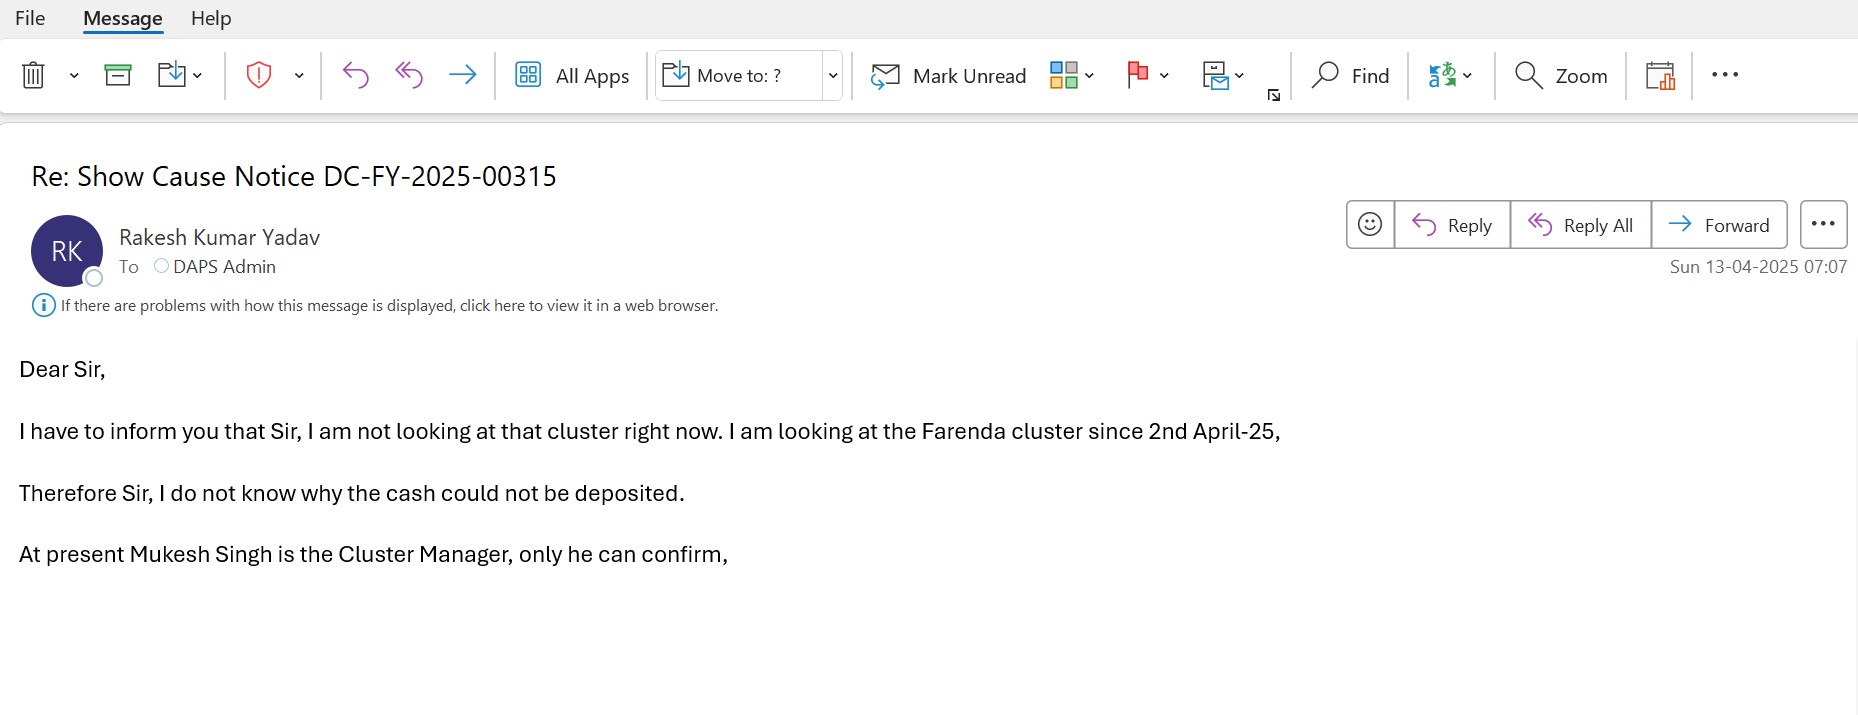
Task: Click the Delete trash can icon
Action: (33, 75)
